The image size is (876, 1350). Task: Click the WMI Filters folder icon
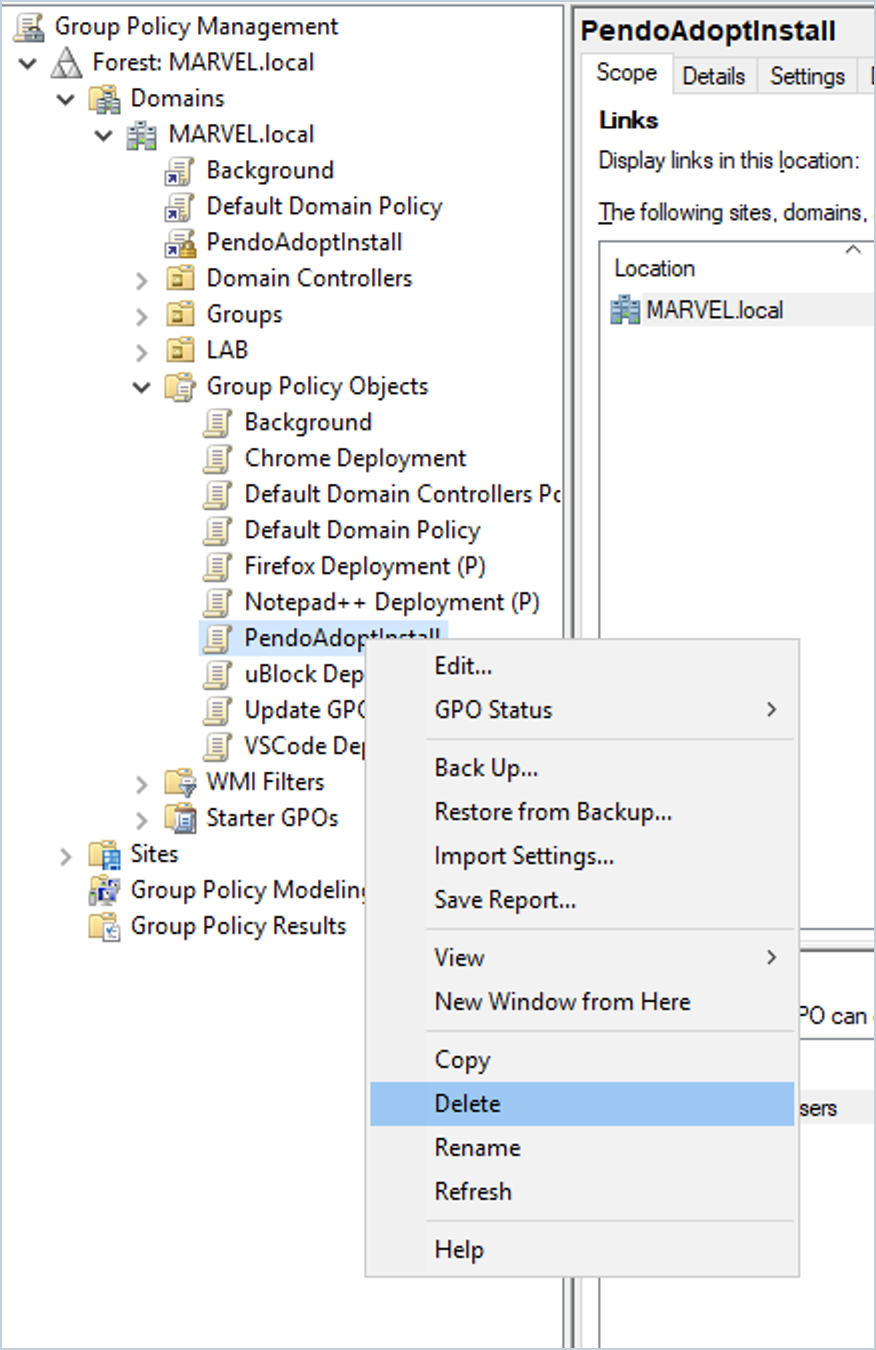point(181,783)
